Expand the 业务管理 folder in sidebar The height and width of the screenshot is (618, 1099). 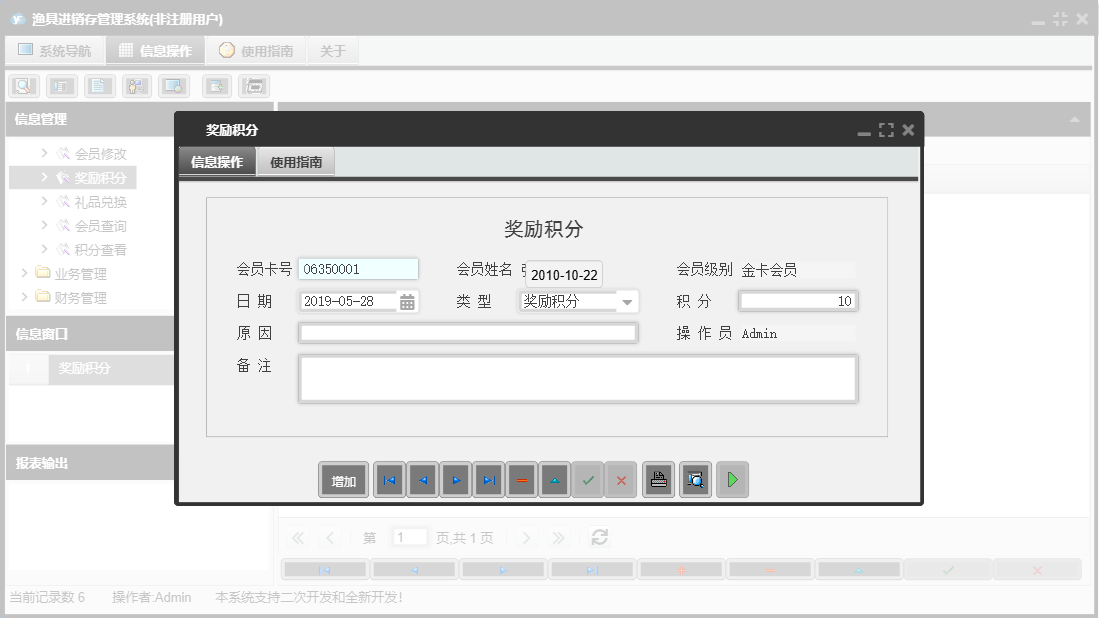[x=24, y=273]
